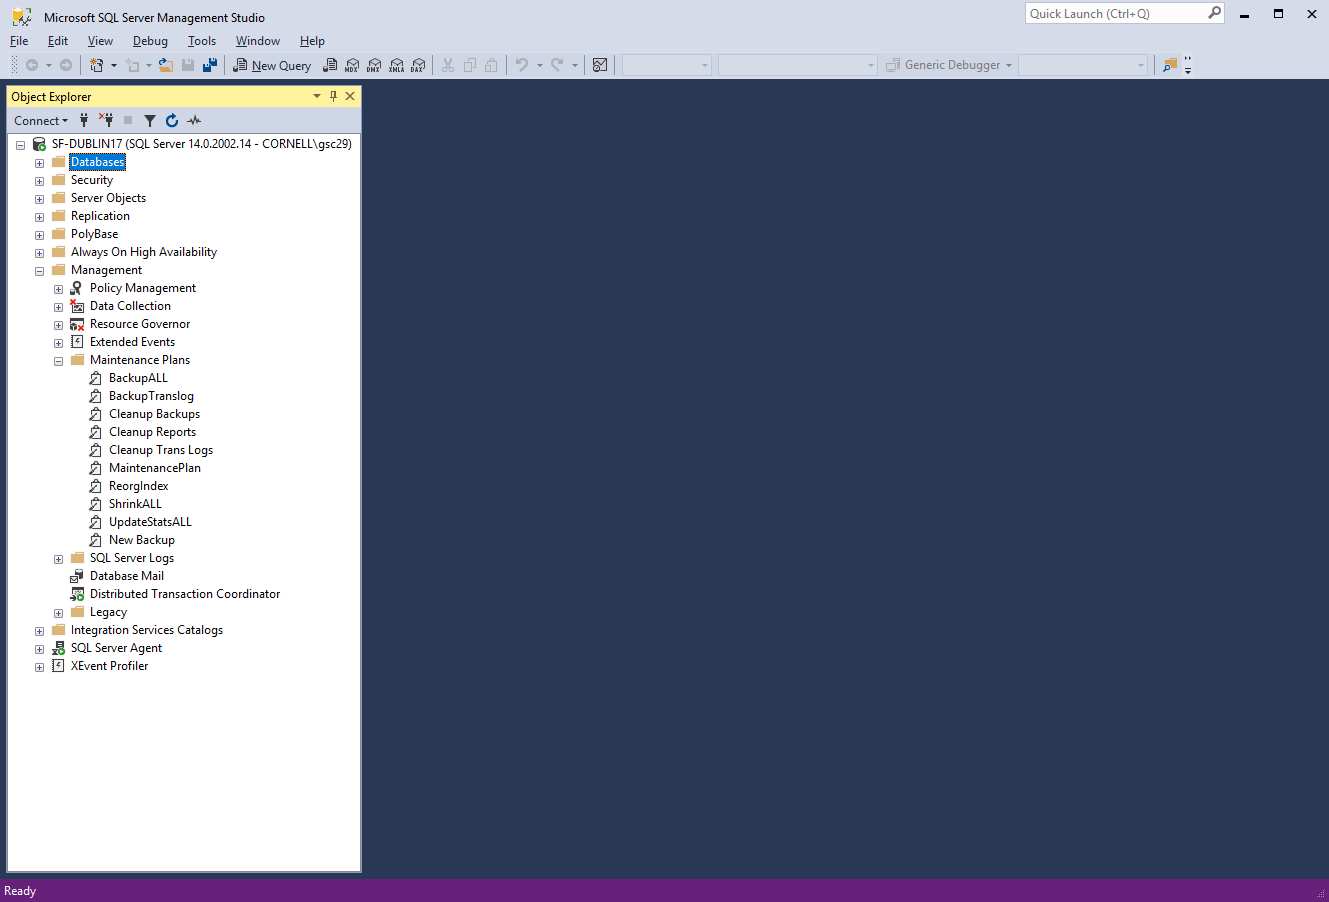Click the Save All toolbar icon
The height and width of the screenshot is (902, 1329).
click(210, 65)
